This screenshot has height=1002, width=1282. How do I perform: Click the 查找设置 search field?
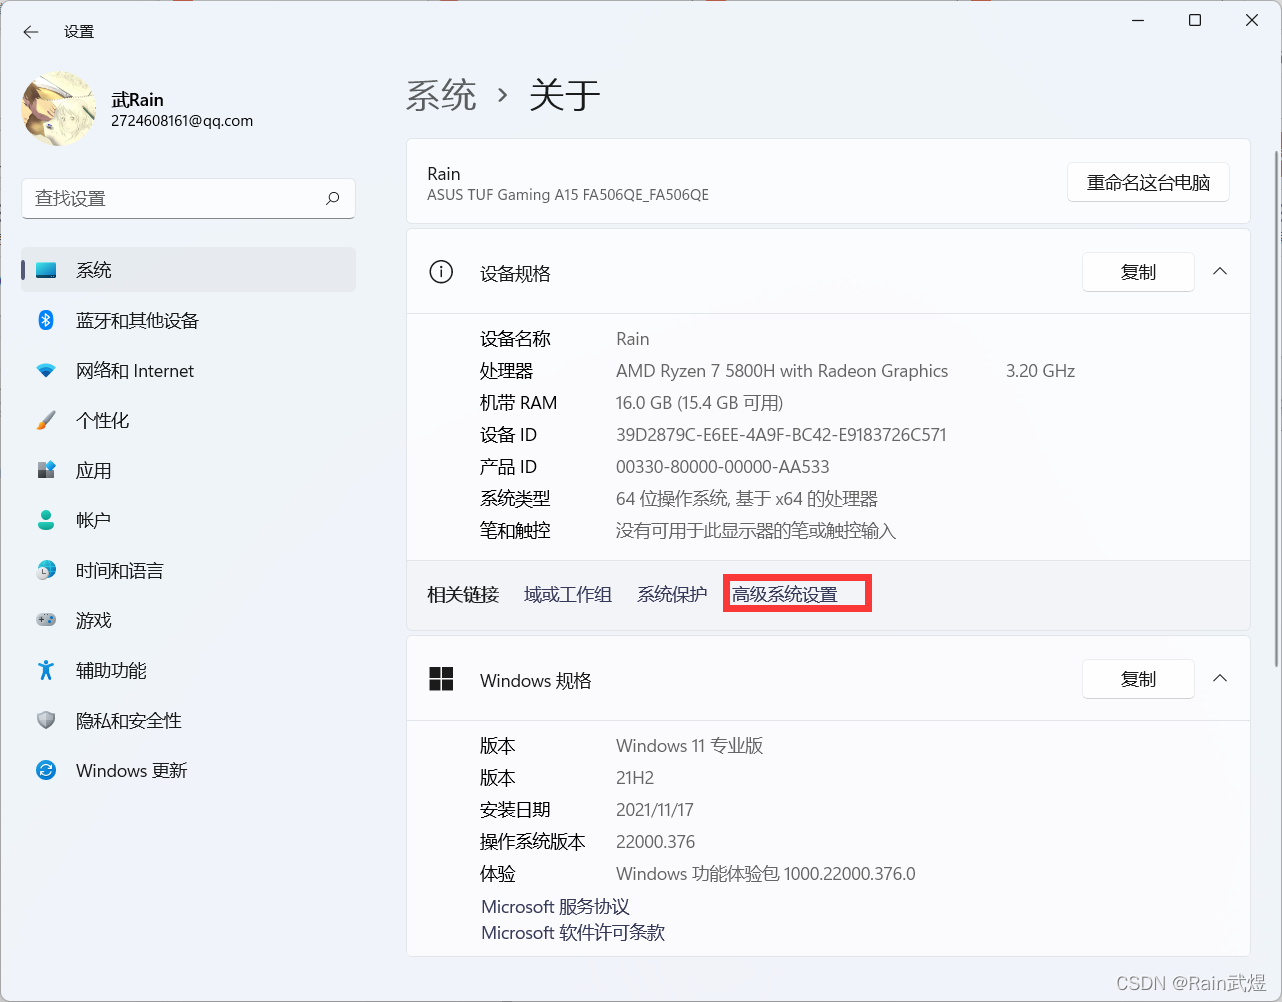[x=188, y=198]
